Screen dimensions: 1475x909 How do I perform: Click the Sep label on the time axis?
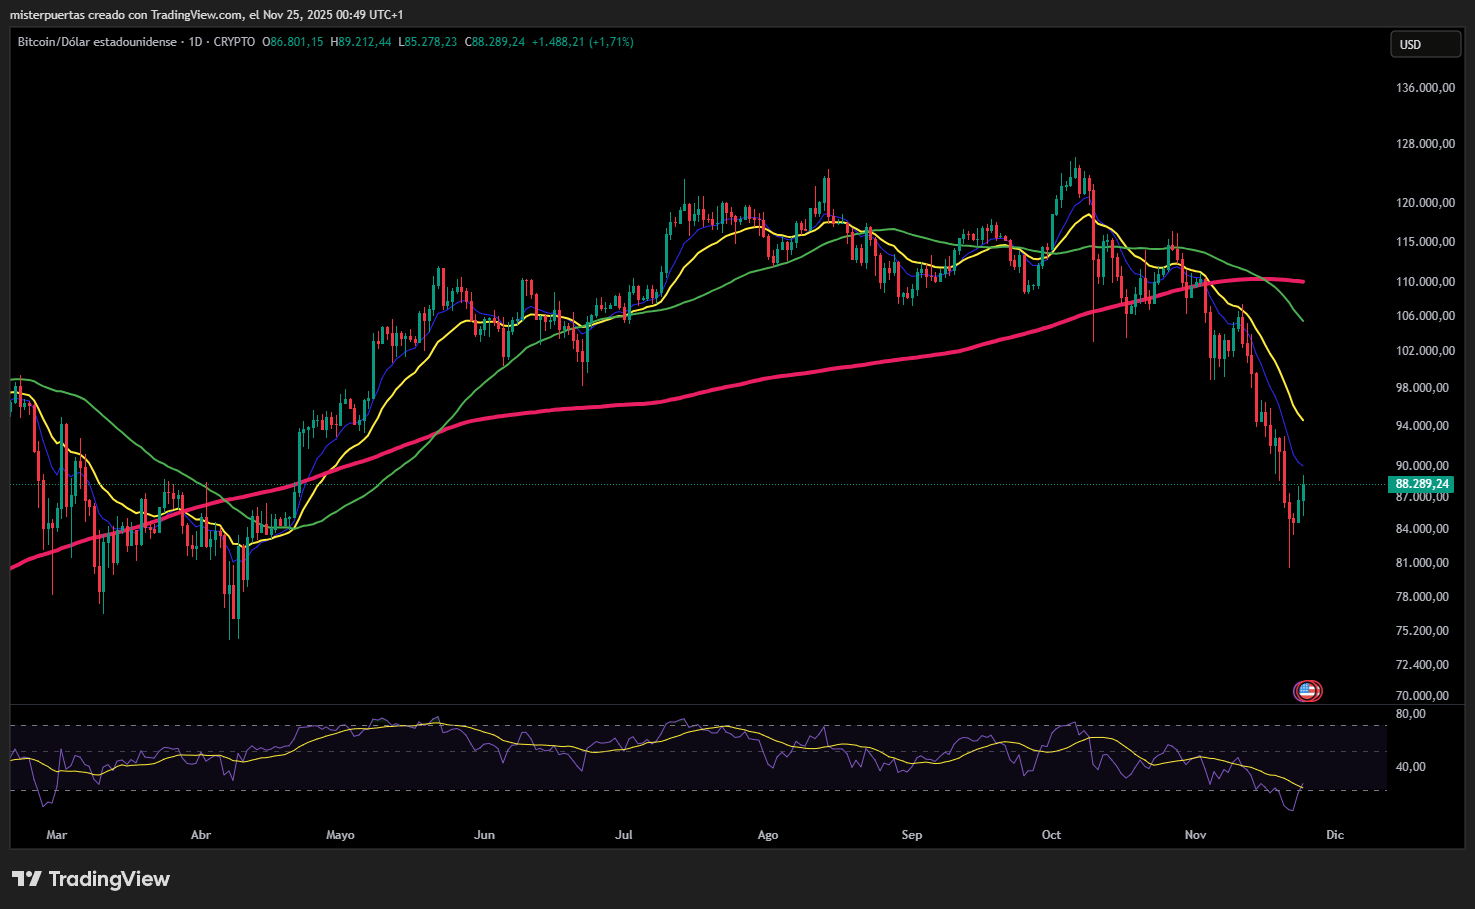coord(912,835)
